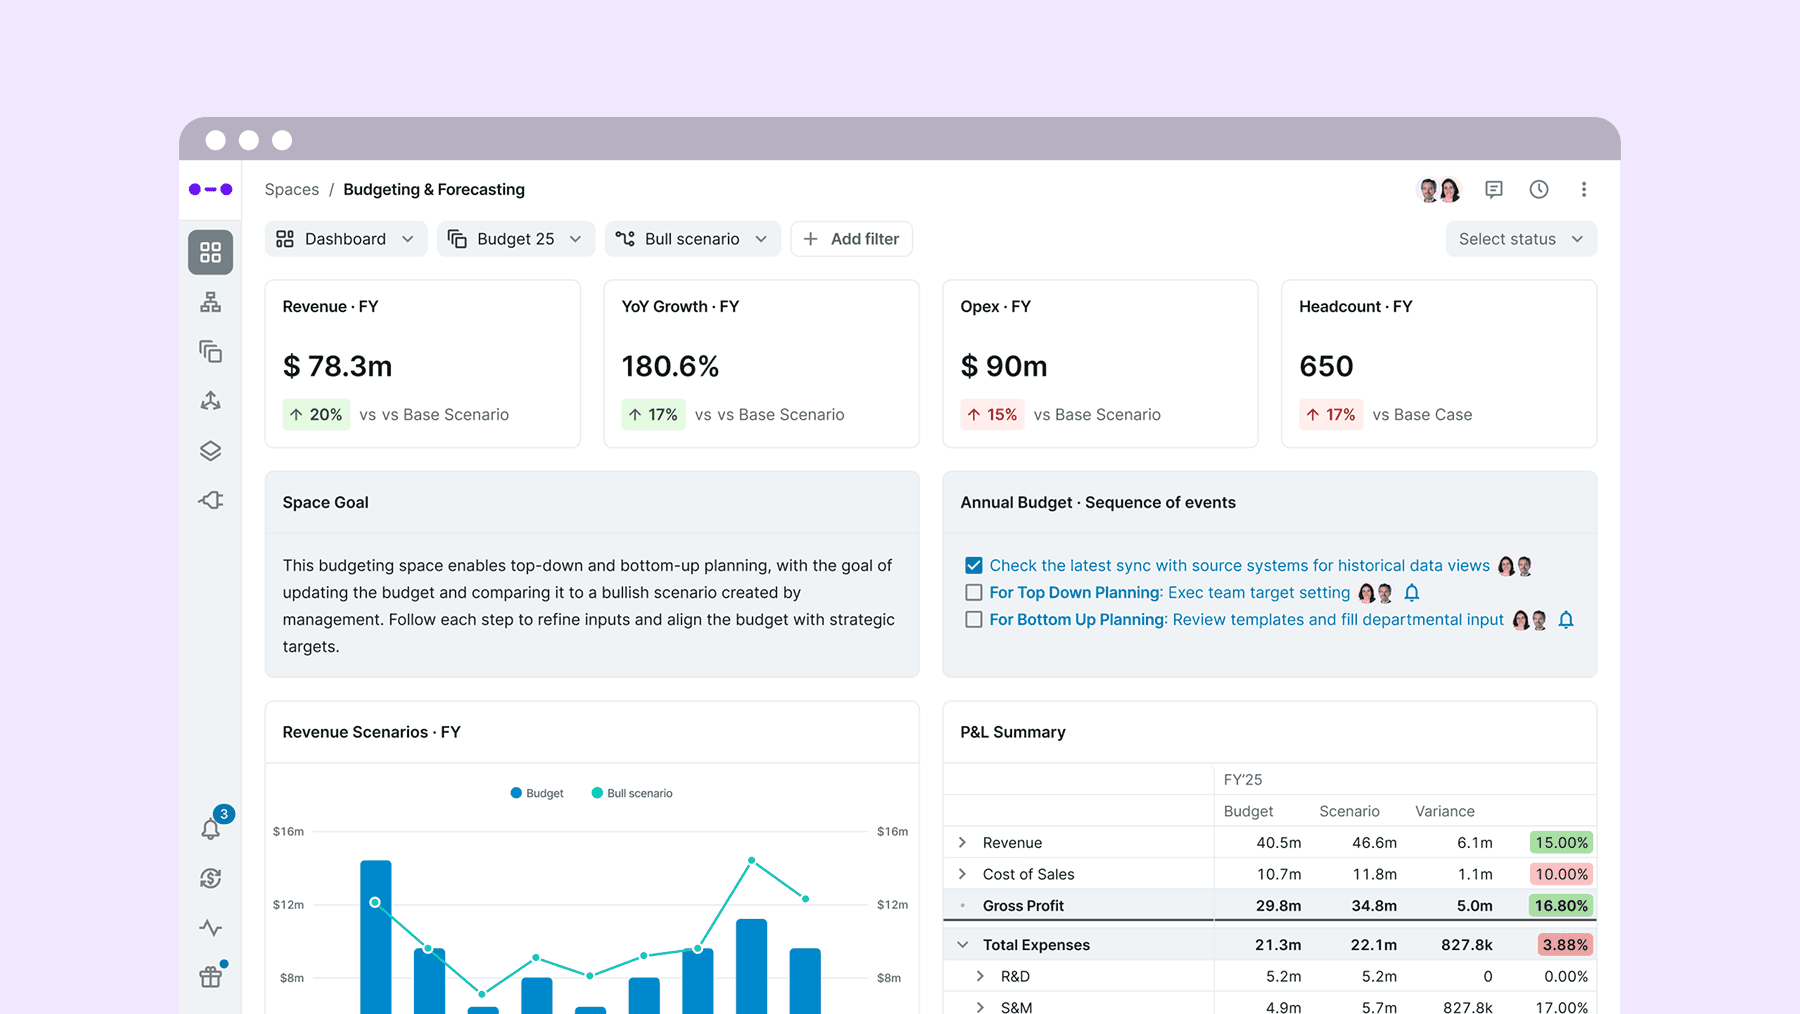Open the Select status dropdown
The image size is (1800, 1014).
(1521, 239)
